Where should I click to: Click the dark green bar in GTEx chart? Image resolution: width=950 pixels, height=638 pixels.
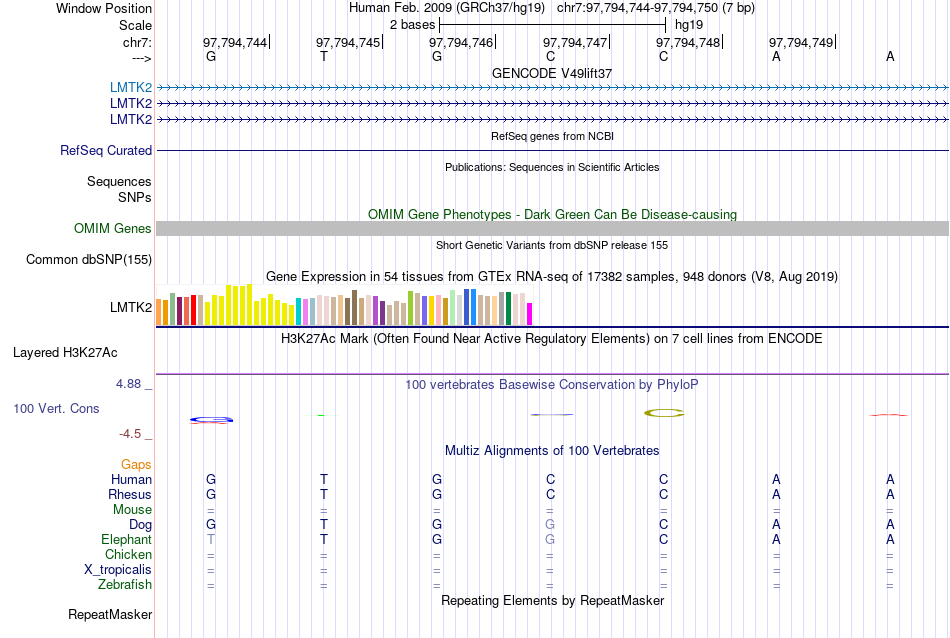[508, 308]
